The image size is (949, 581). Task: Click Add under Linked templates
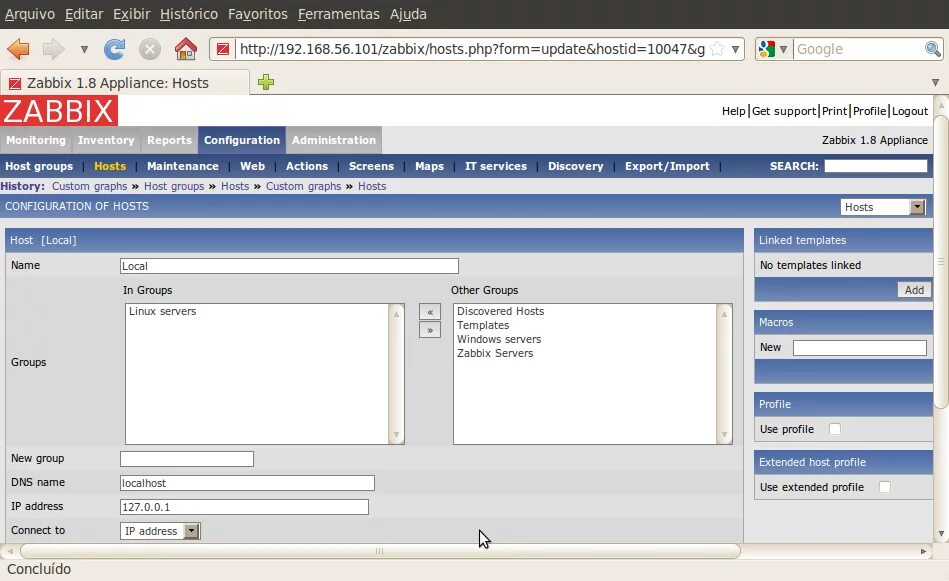[x=914, y=290]
